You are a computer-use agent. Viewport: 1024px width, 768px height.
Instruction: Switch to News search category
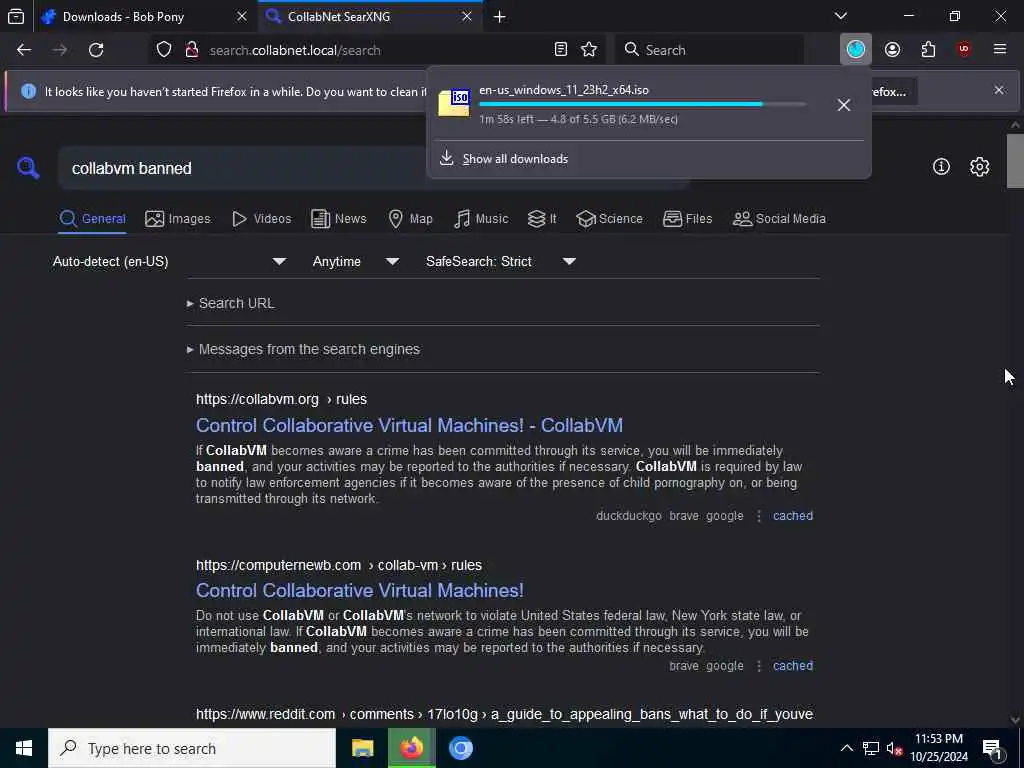click(338, 219)
